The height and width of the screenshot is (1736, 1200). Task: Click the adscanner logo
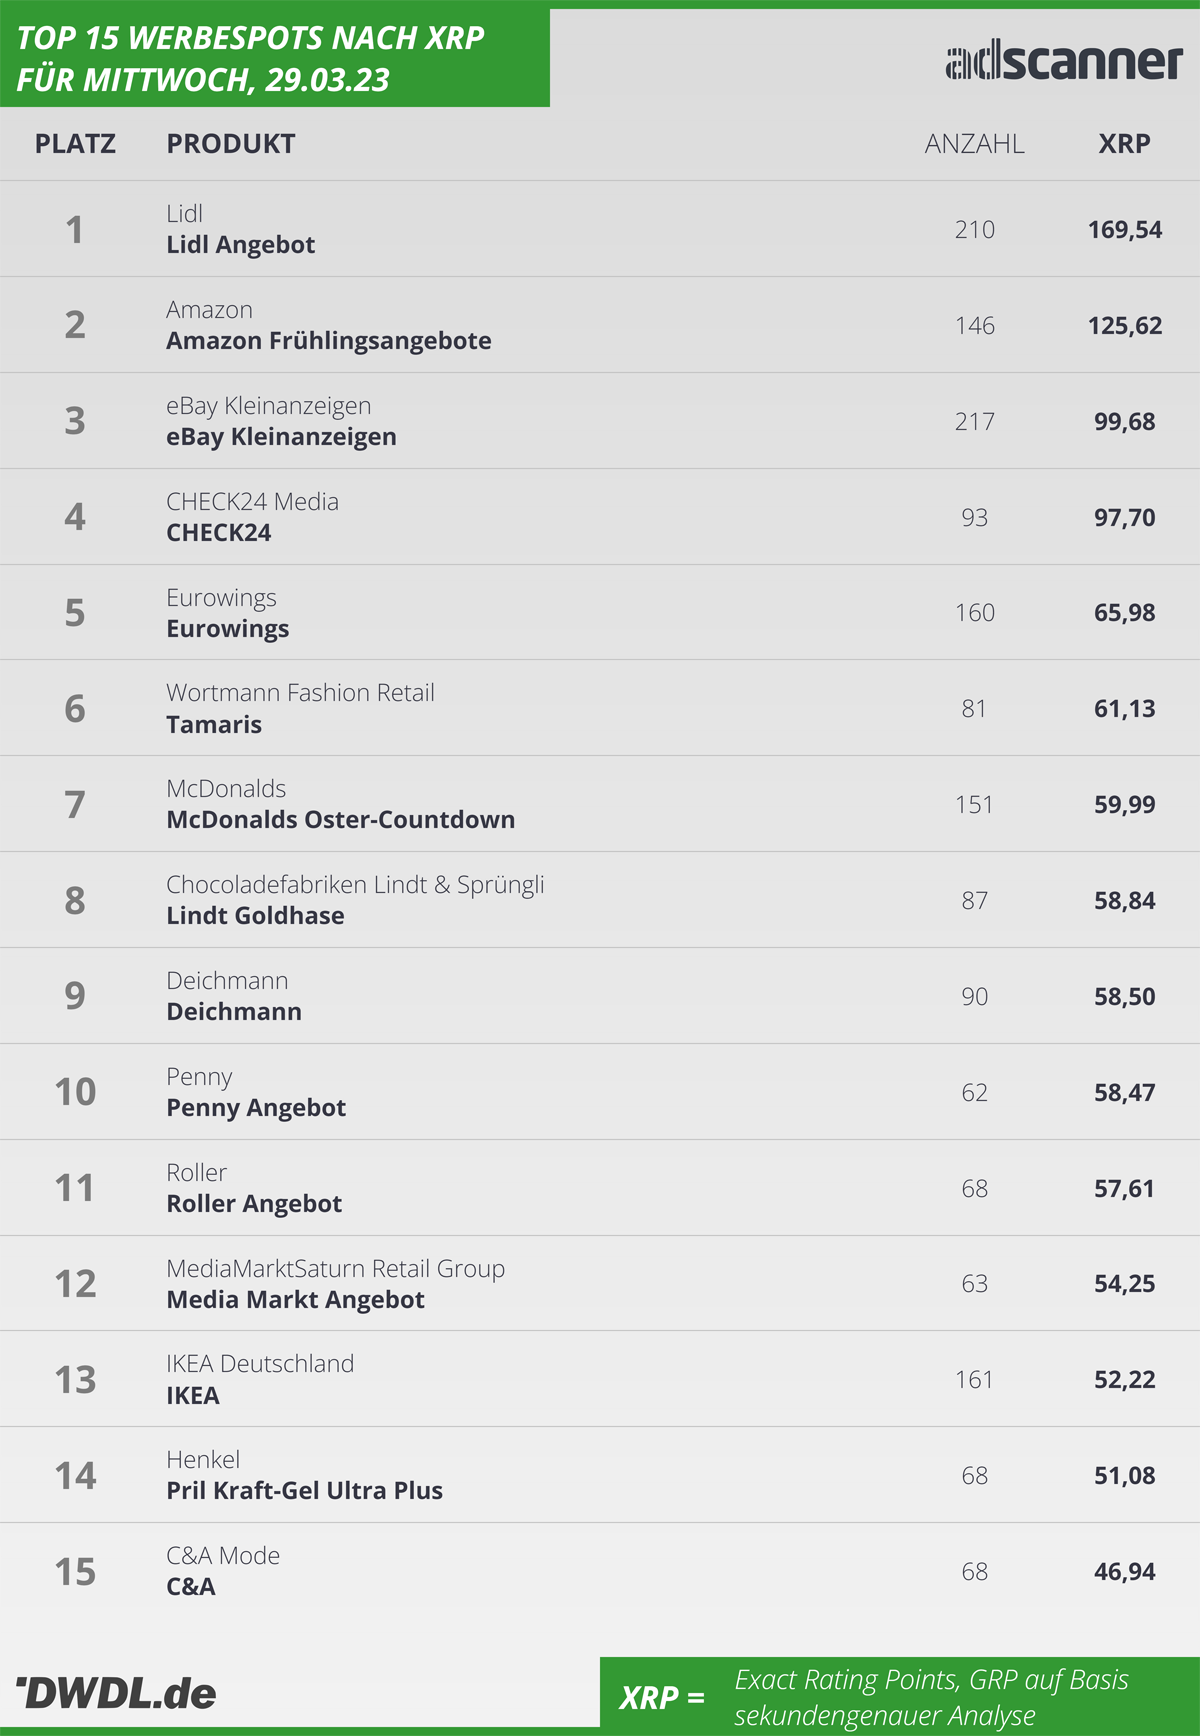[x=1064, y=62]
